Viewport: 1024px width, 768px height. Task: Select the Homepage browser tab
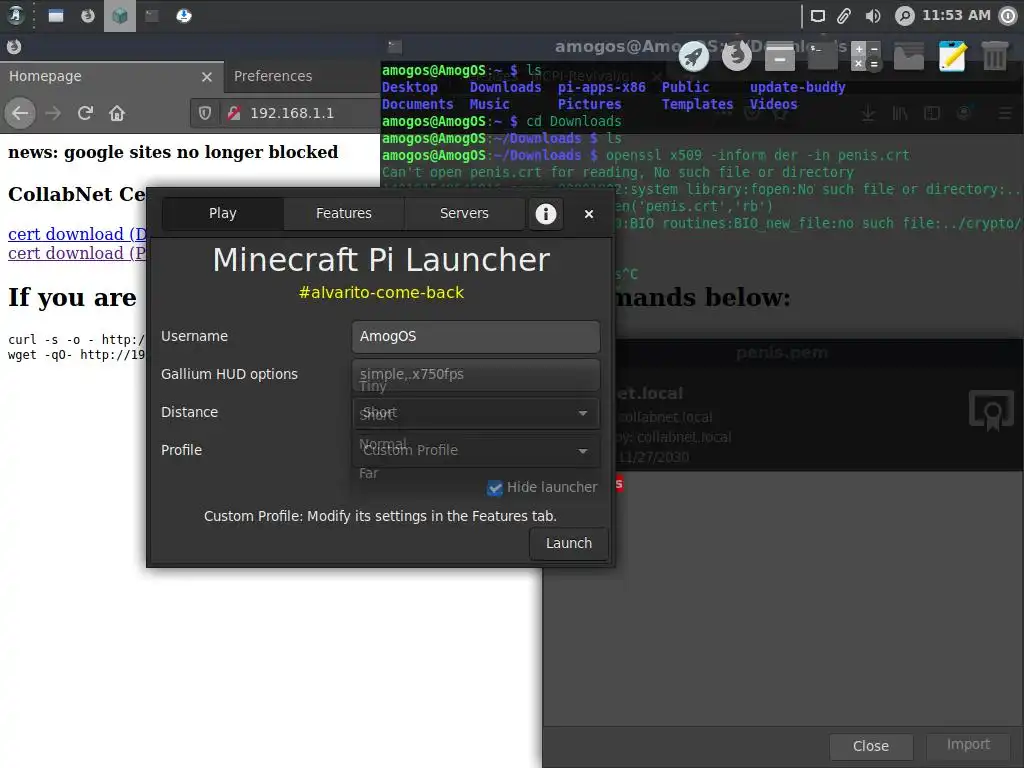(x=112, y=76)
